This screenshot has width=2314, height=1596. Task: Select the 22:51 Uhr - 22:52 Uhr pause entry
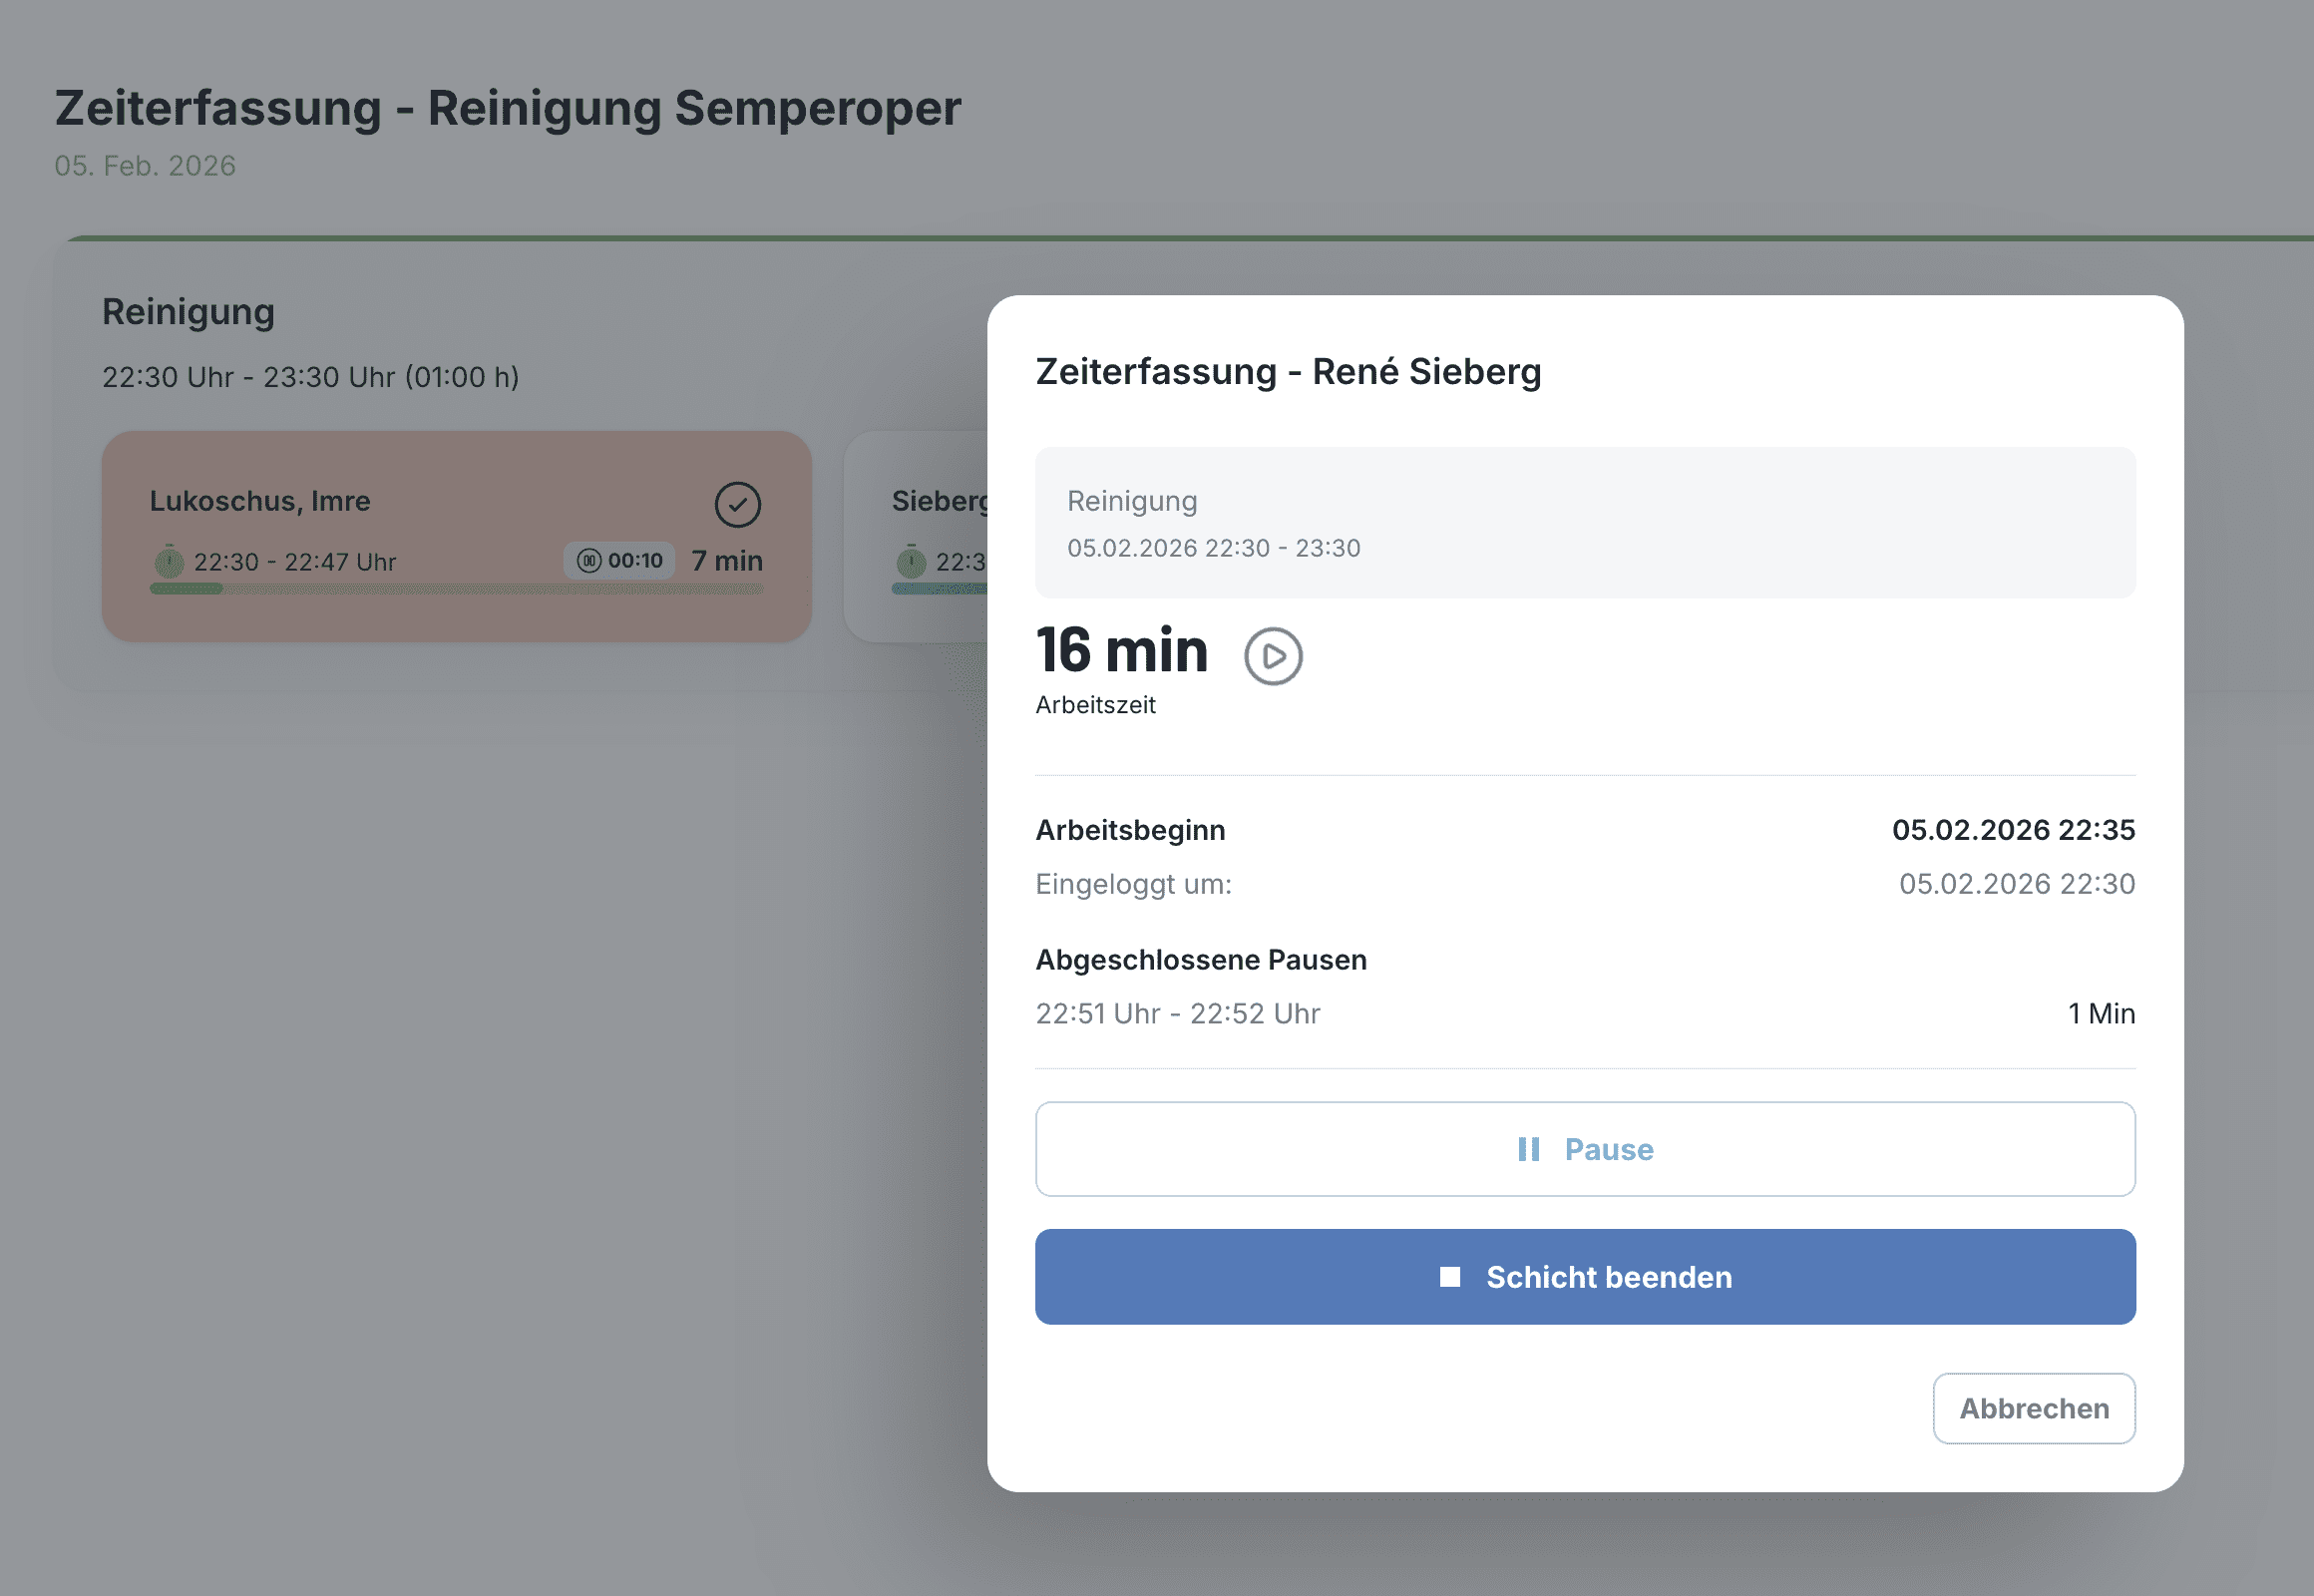click(x=1178, y=1014)
